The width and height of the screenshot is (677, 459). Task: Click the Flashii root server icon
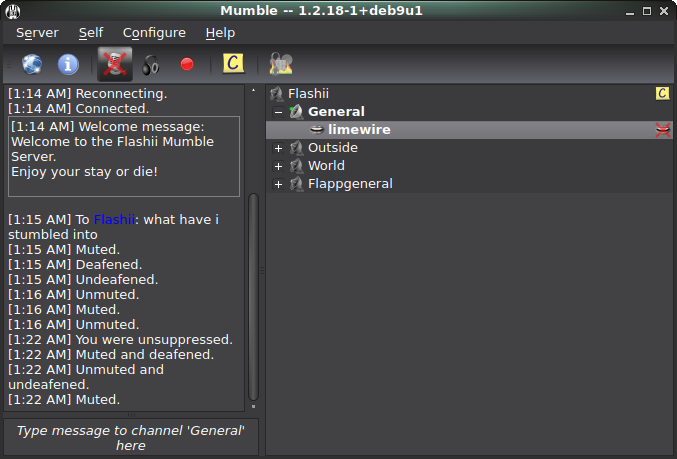pyautogui.click(x=276, y=94)
